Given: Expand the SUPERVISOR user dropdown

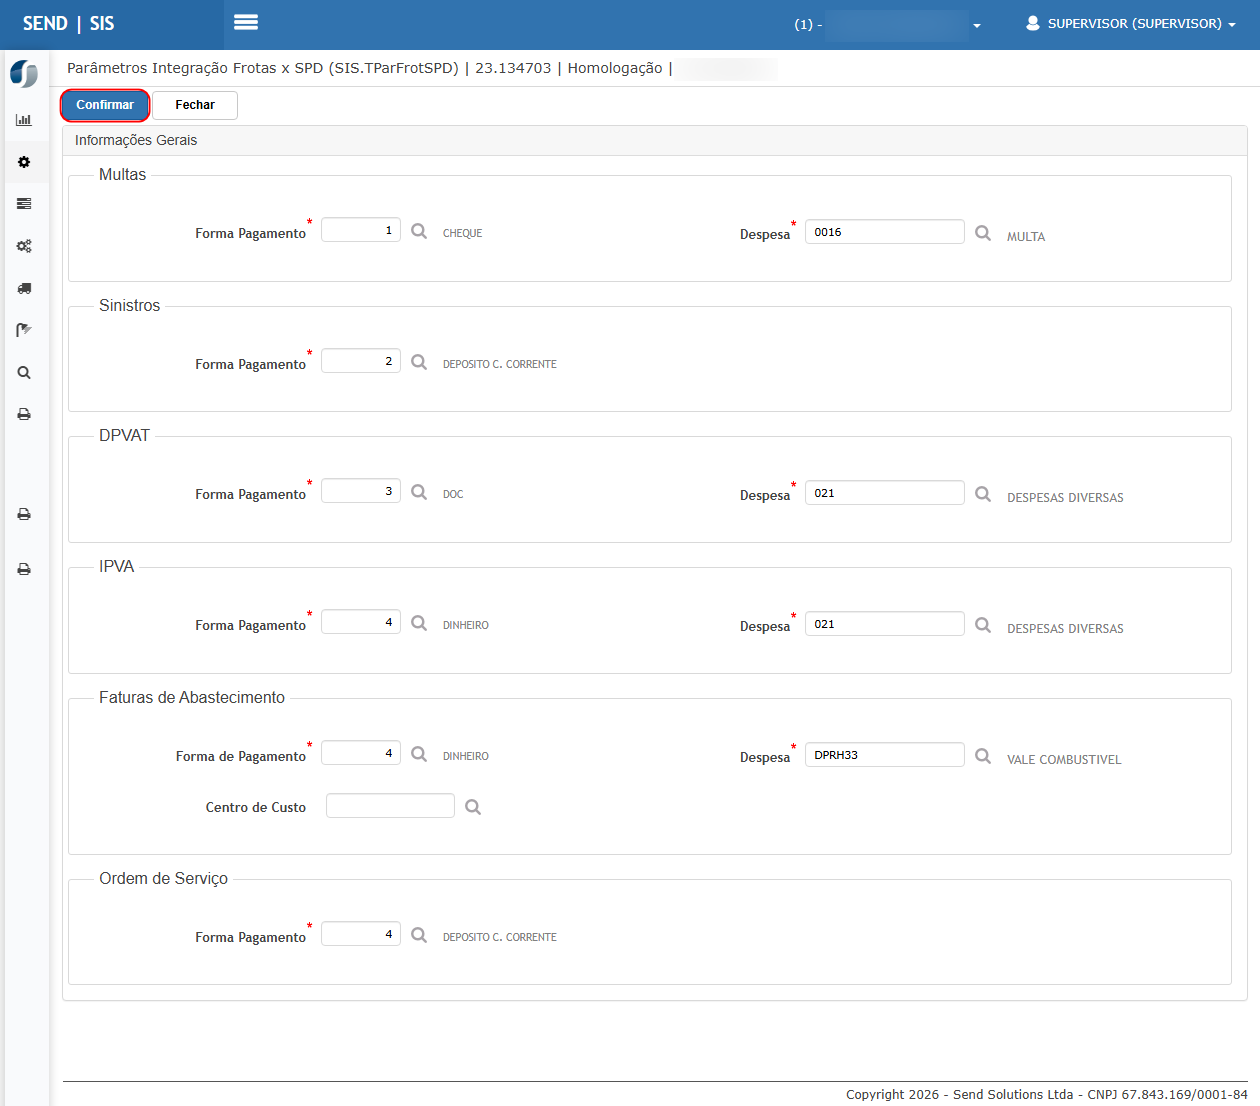Looking at the screenshot, I should (1131, 24).
